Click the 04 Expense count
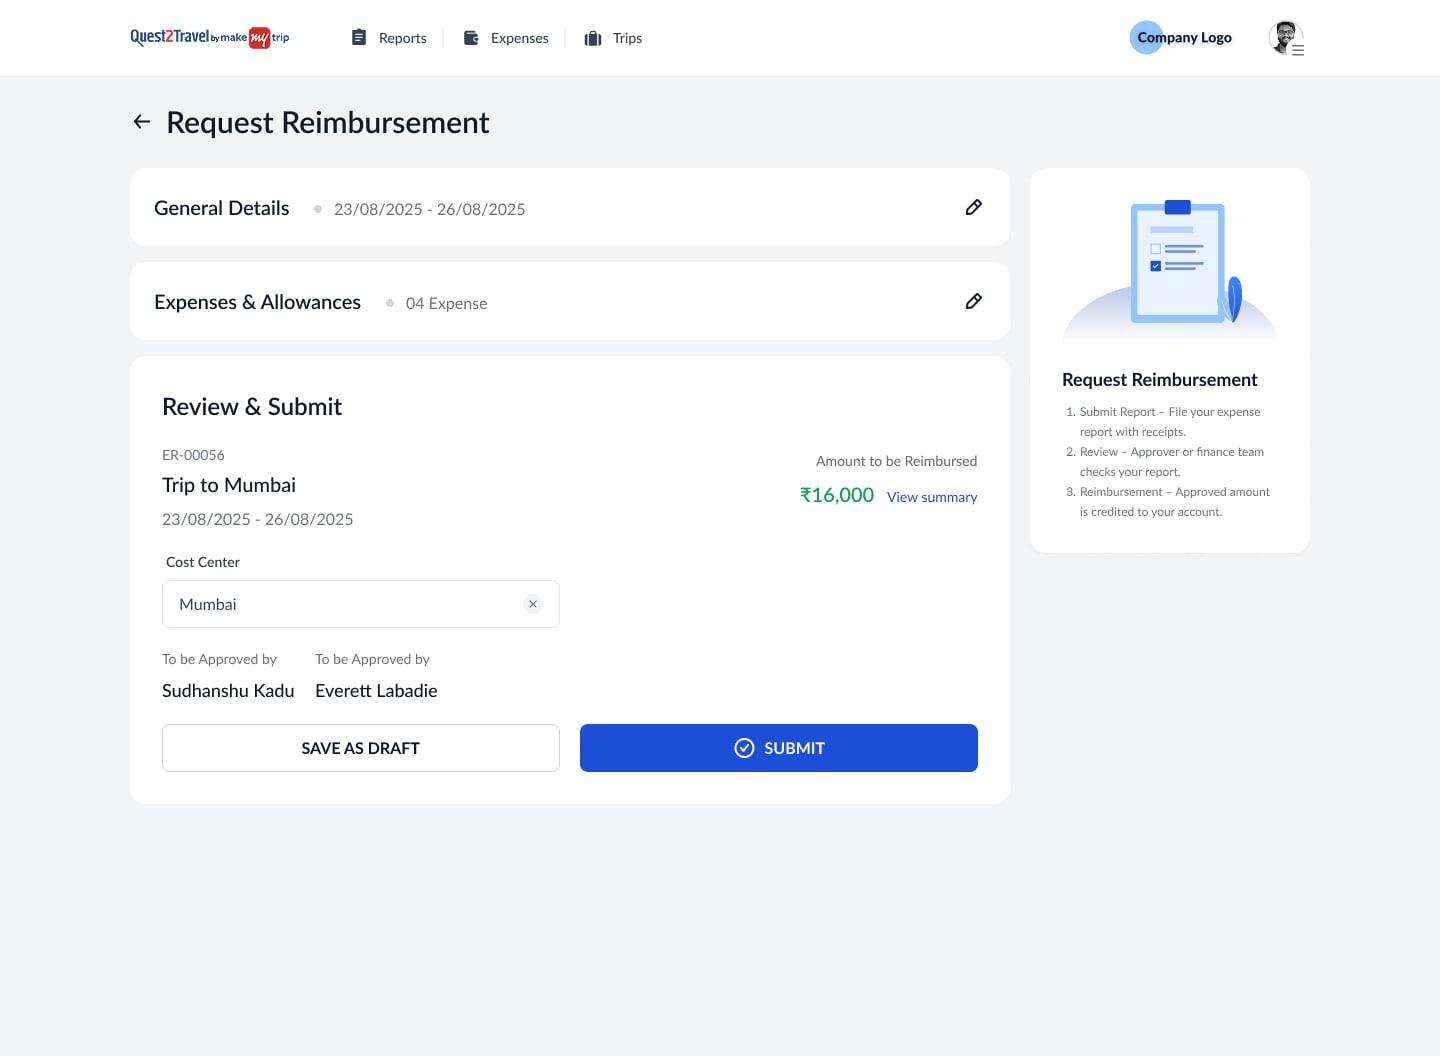 [x=446, y=303]
